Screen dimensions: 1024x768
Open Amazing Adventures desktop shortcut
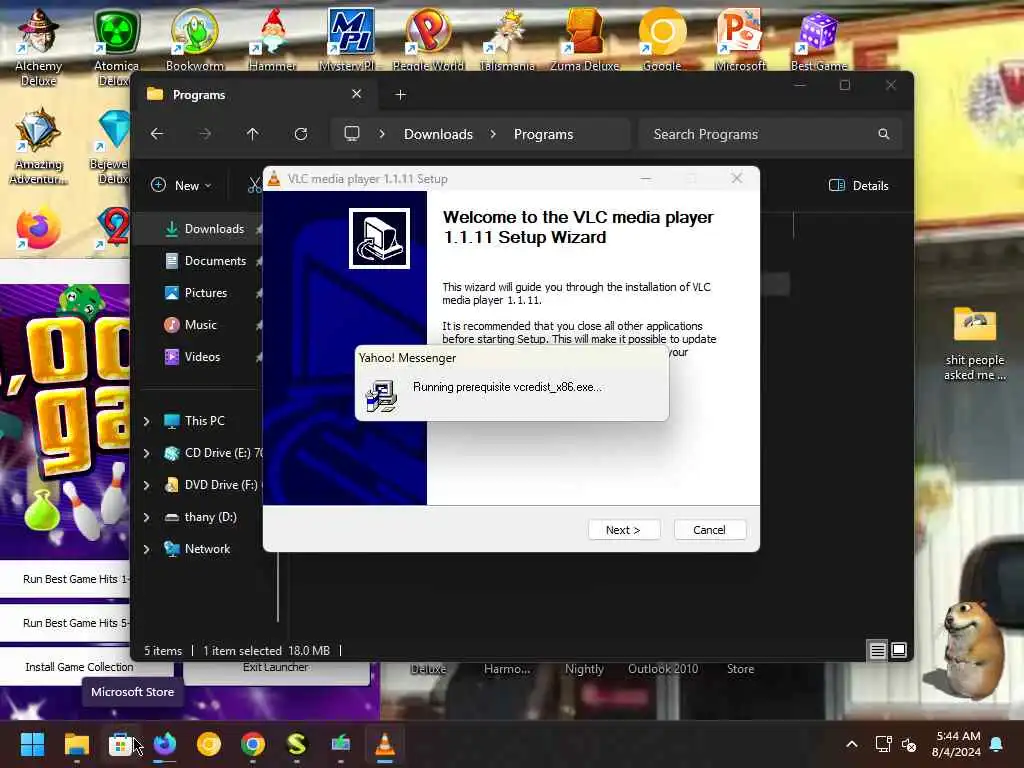click(38, 147)
